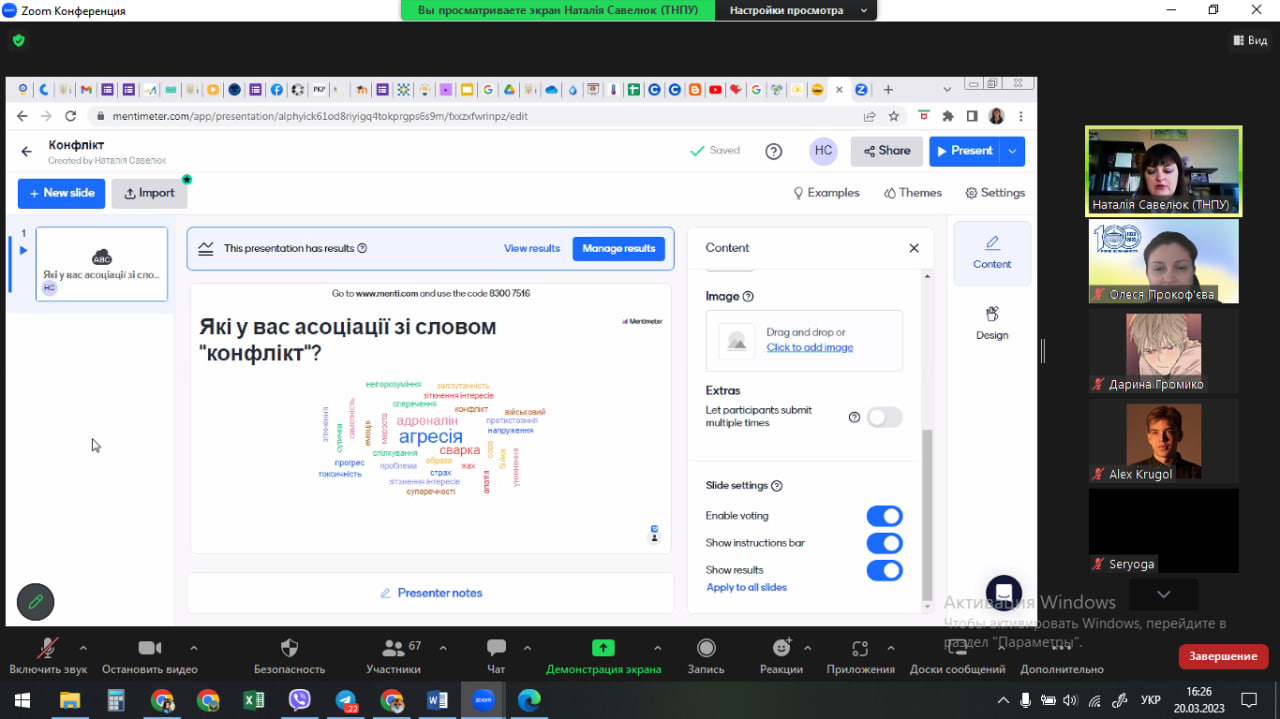Viewport: 1280px width, 719px height.
Task: Expand the video options arrow beside Остановить видео
Action: pyautogui.click(x=194, y=647)
